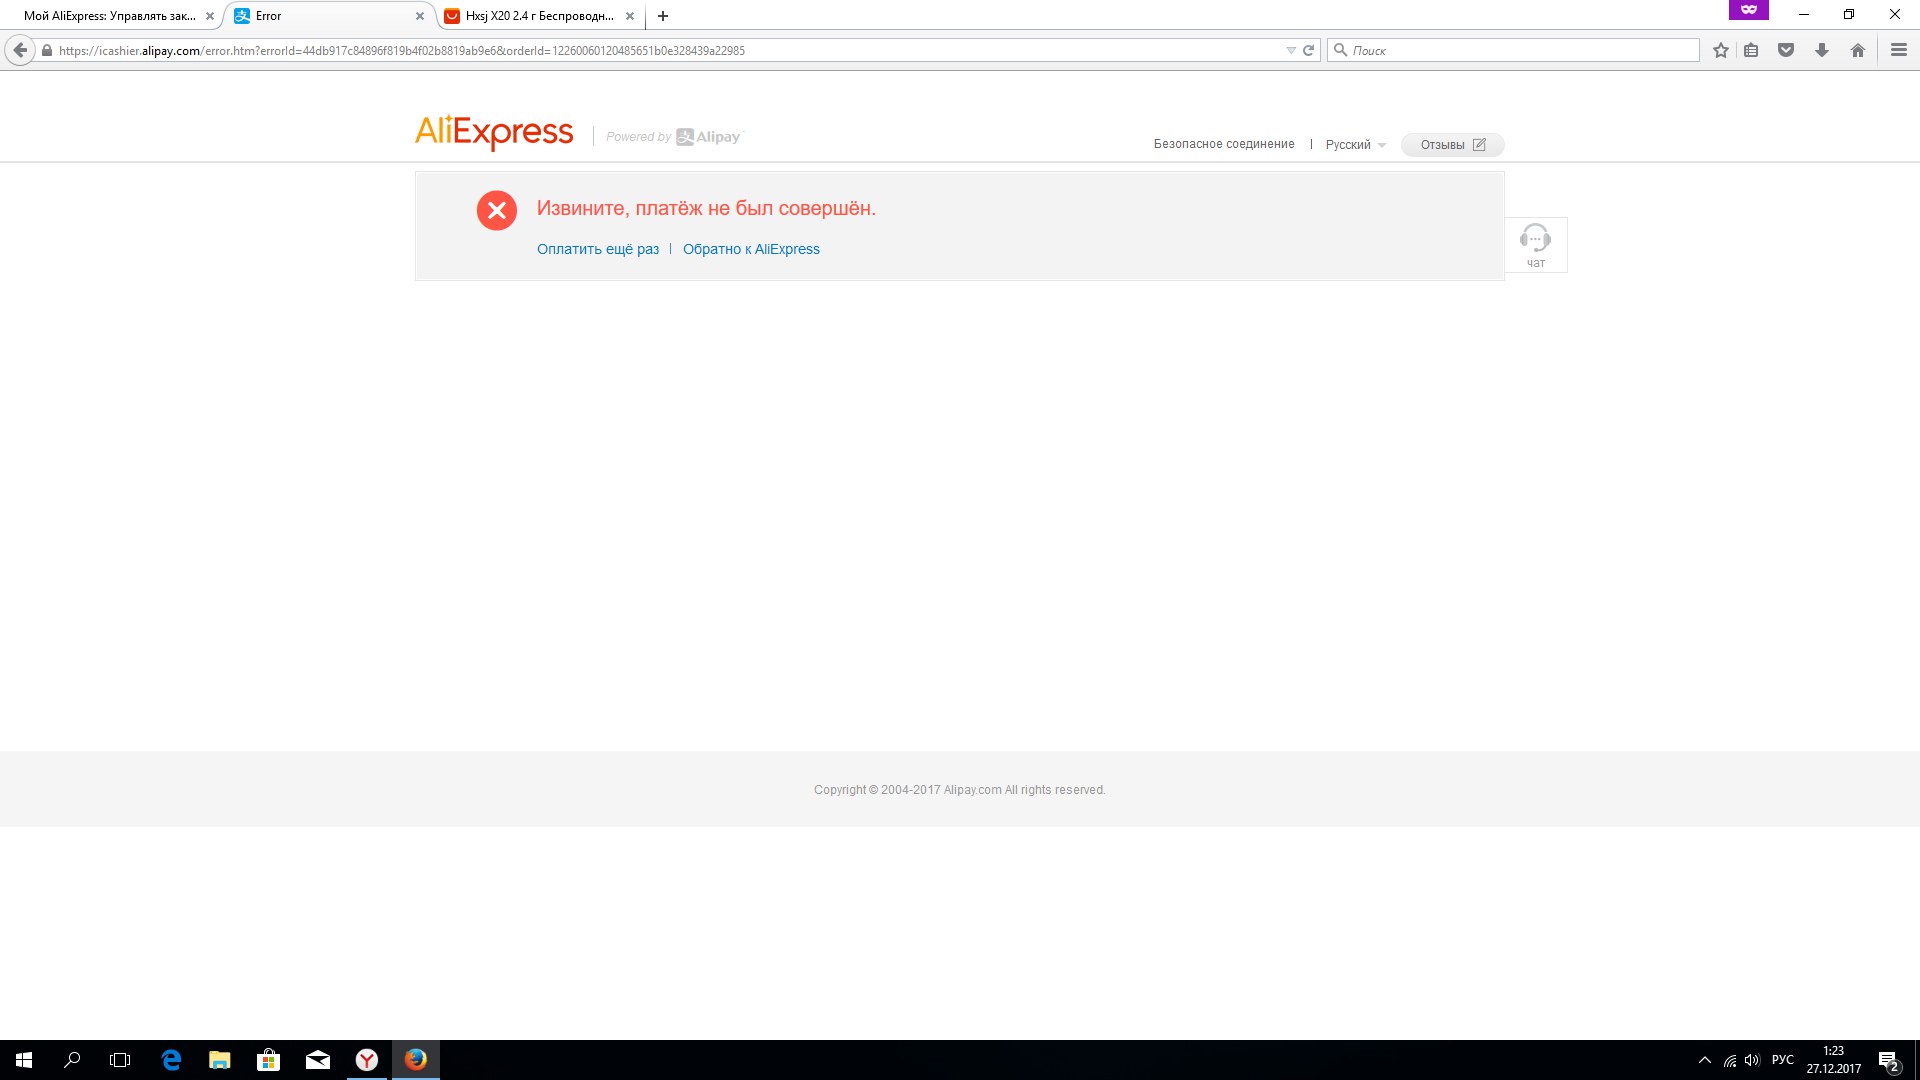Click into the Поиск search field
Screen dimensions: 1920x1080
pyautogui.click(x=1513, y=50)
